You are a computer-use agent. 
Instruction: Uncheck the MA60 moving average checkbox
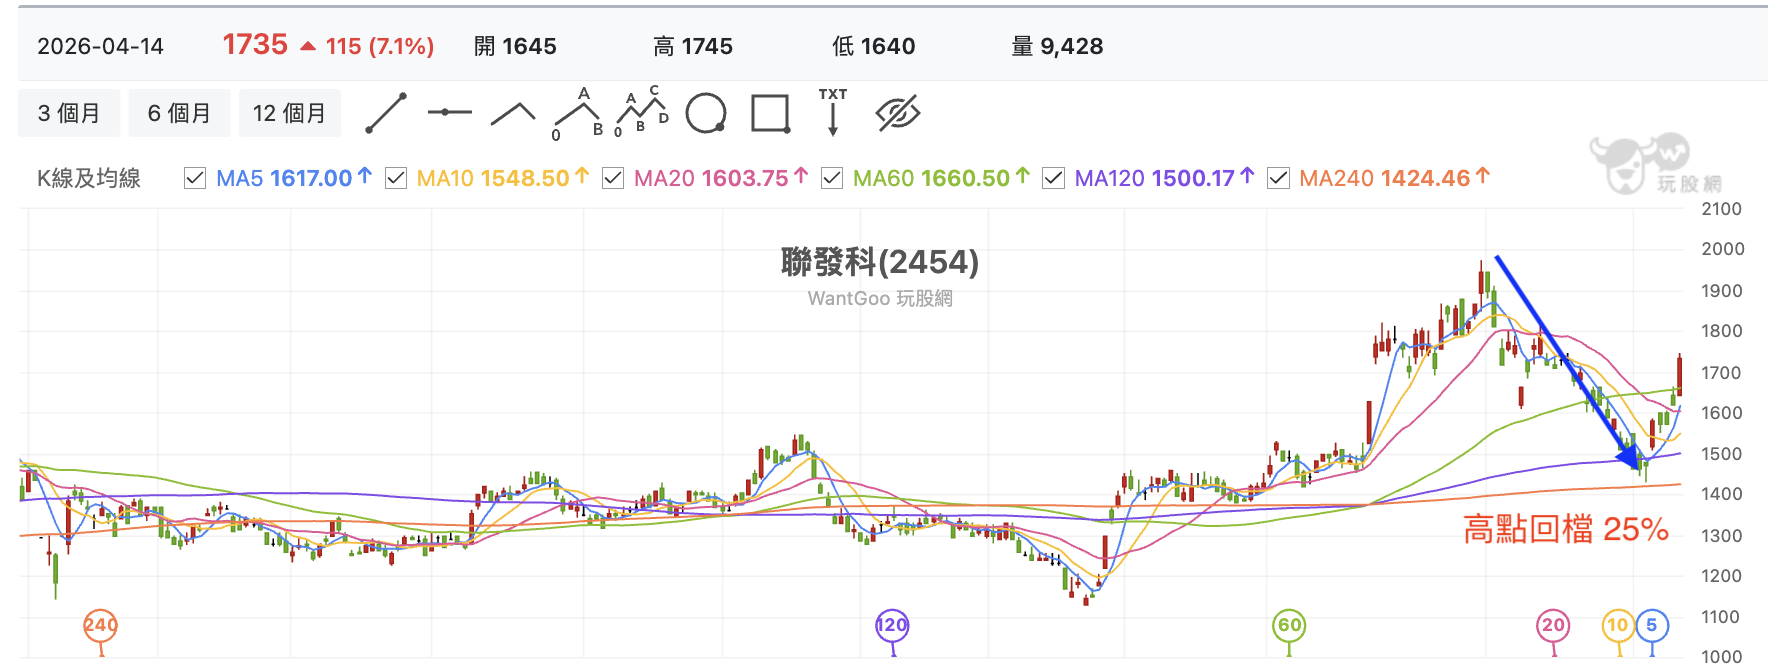[x=832, y=178]
